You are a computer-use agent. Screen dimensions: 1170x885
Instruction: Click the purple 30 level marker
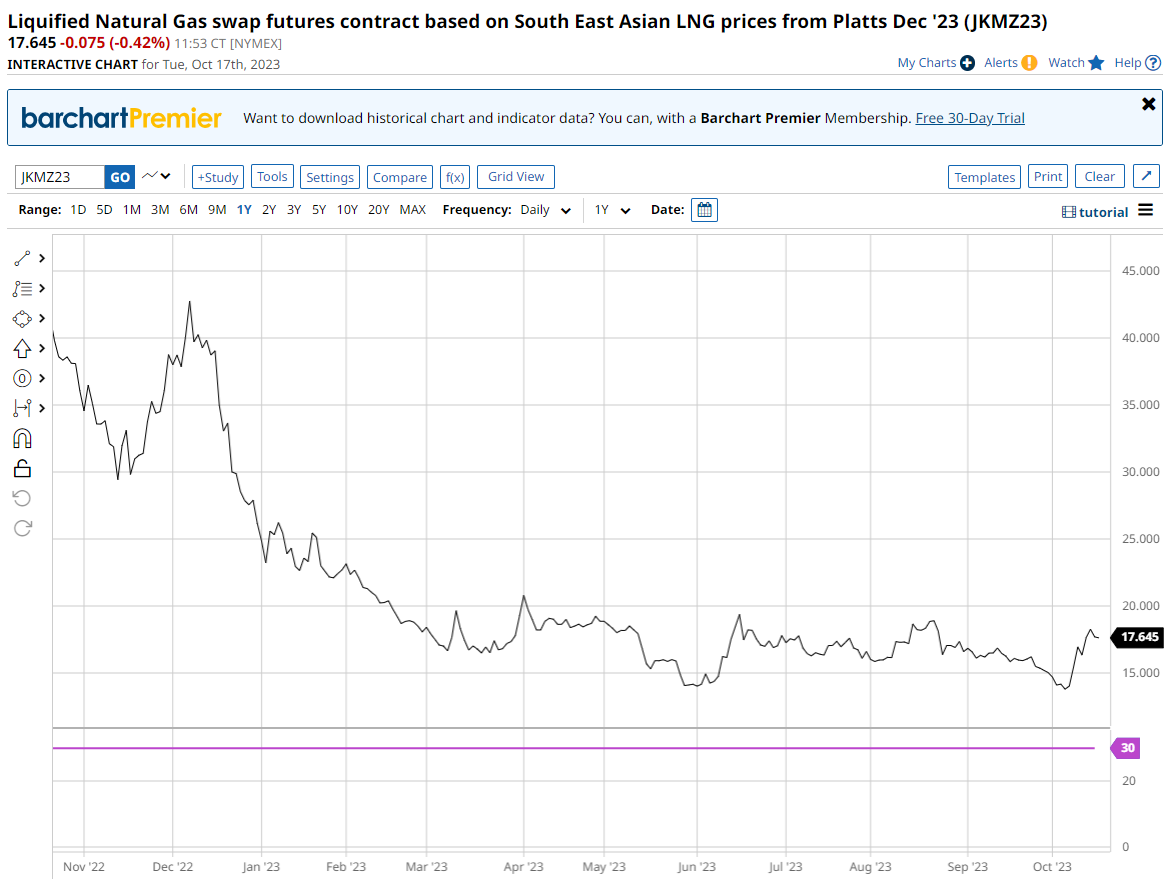1127,748
